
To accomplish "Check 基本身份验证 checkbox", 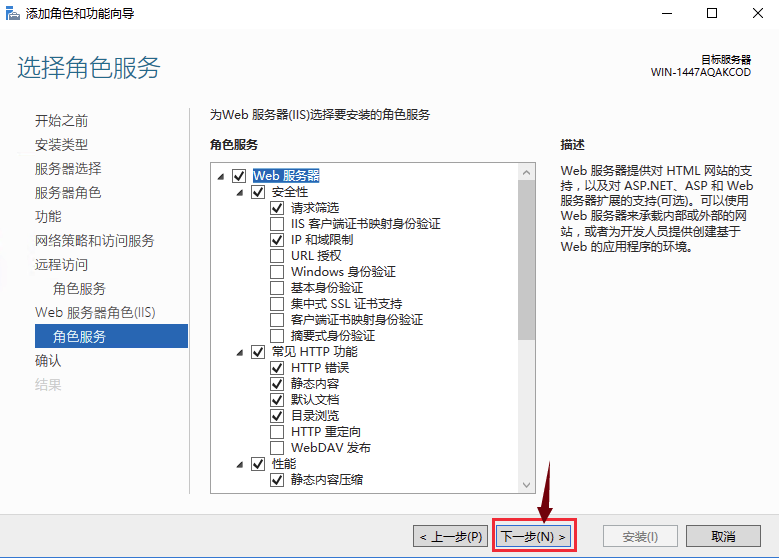I will pos(277,288).
